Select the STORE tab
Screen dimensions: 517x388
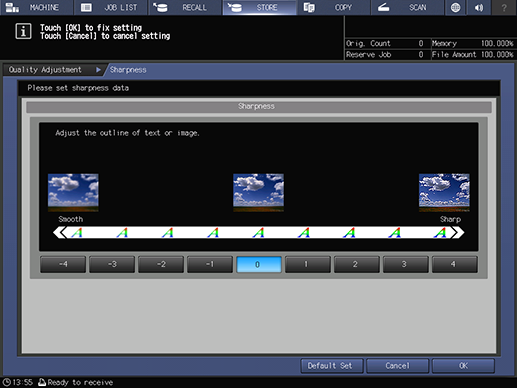point(259,7)
